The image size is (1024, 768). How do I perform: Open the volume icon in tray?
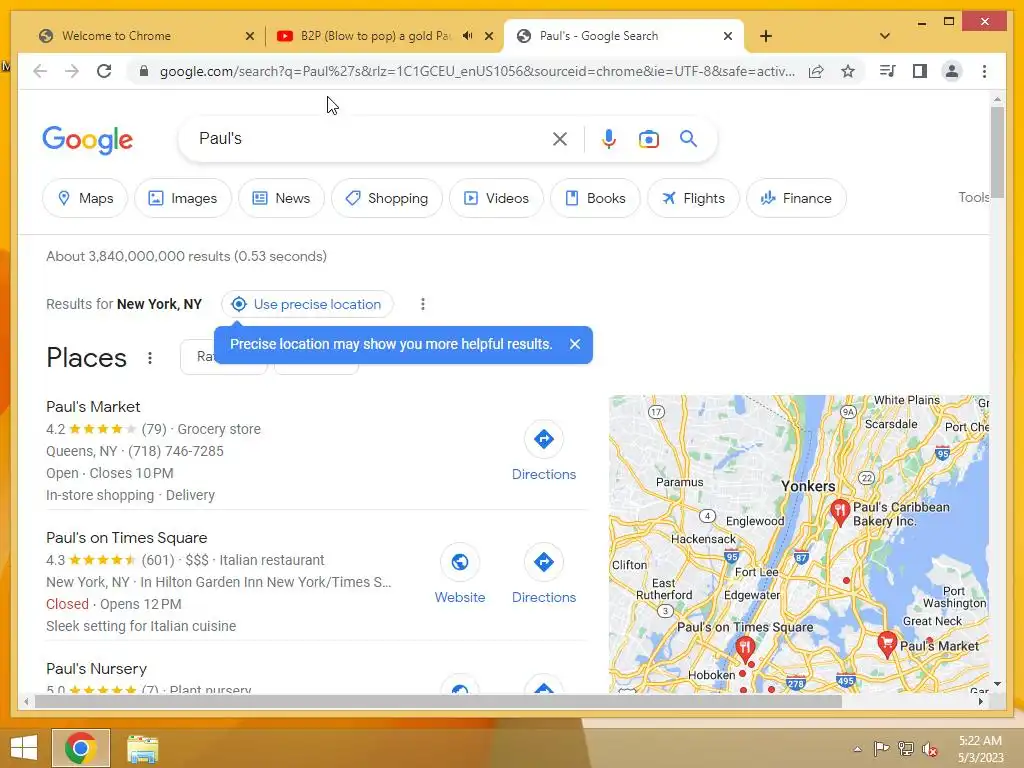929,749
